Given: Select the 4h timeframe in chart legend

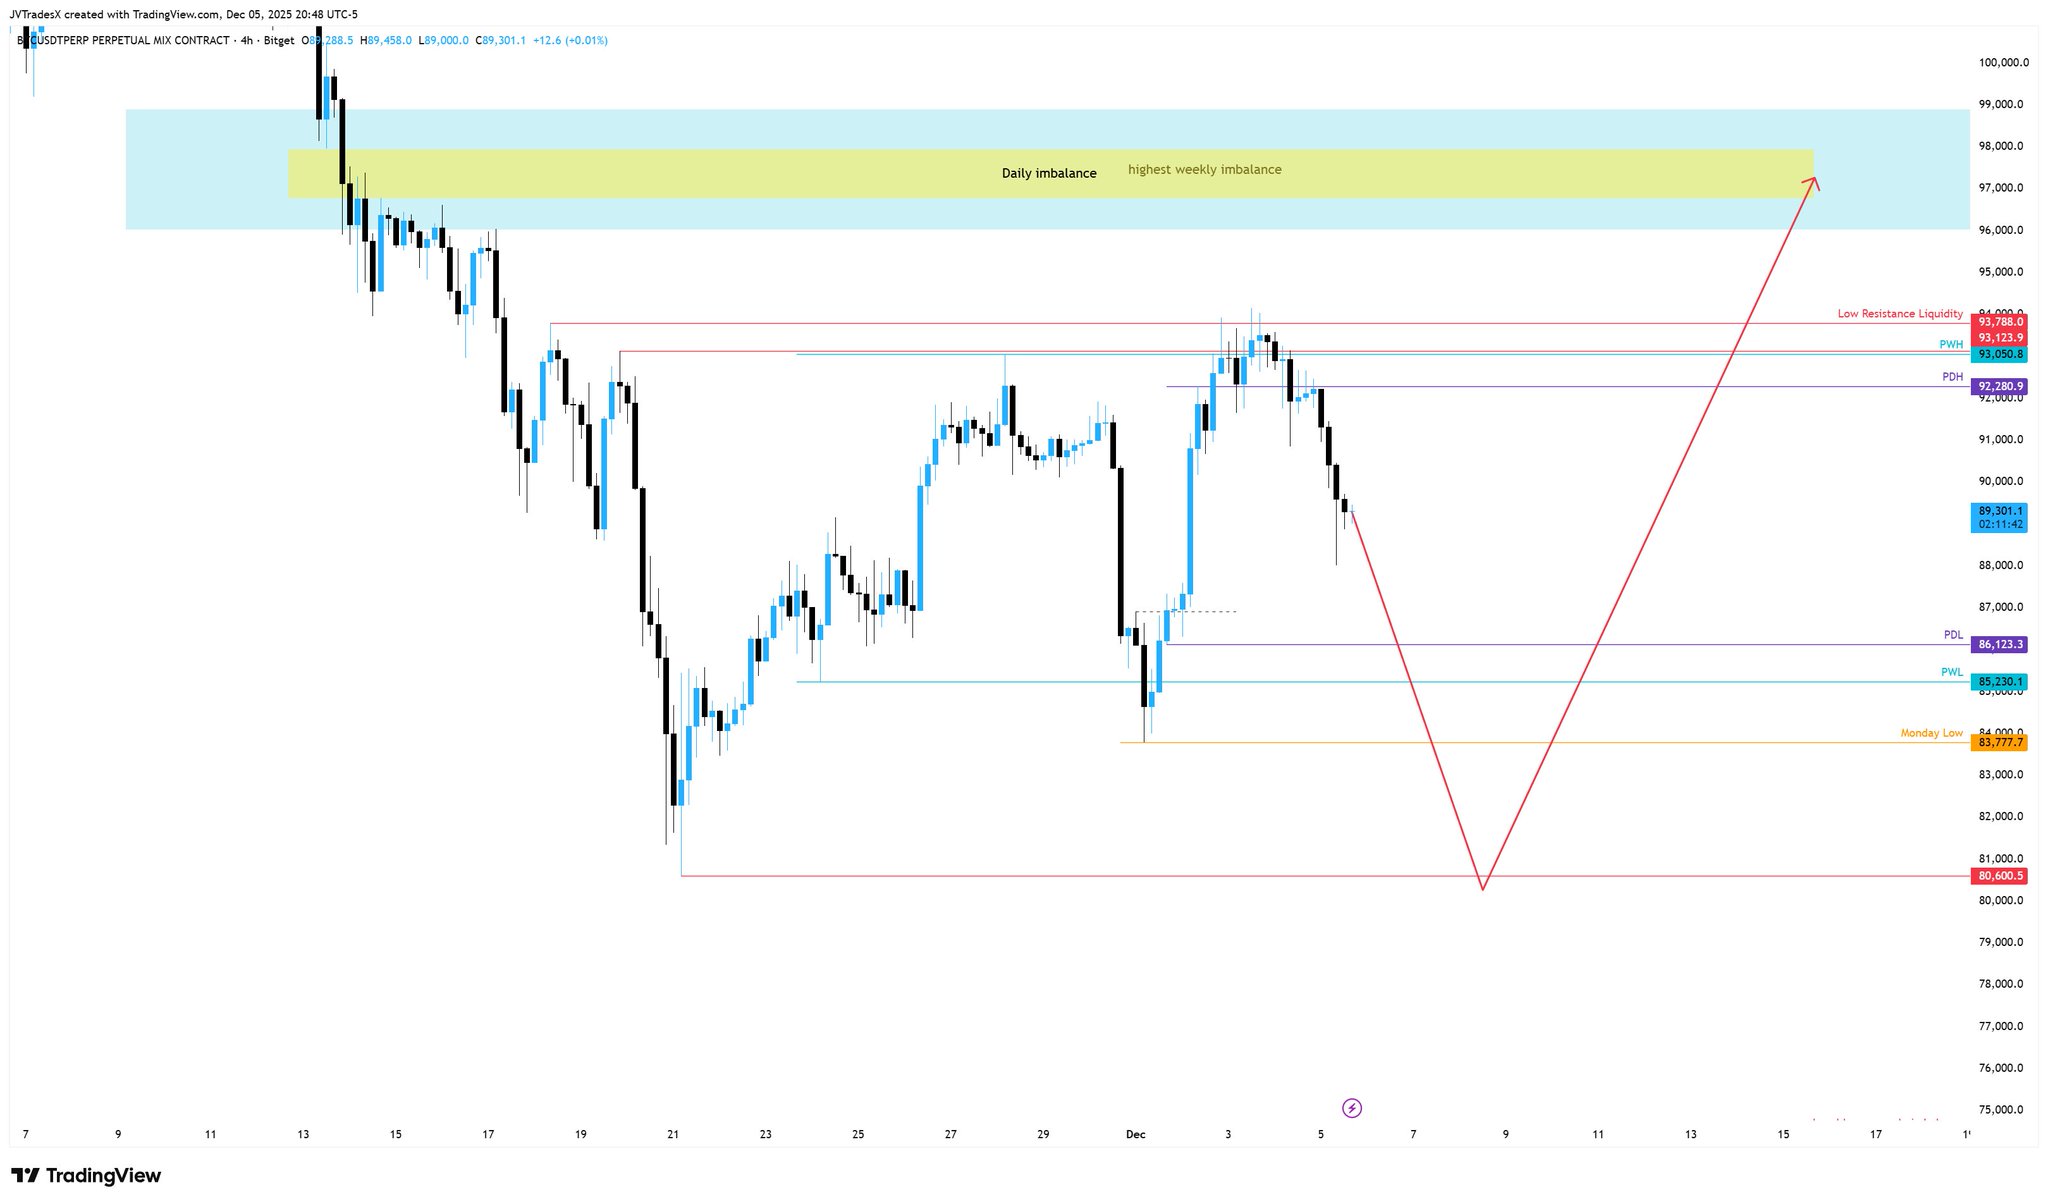Looking at the screenshot, I should coord(247,41).
